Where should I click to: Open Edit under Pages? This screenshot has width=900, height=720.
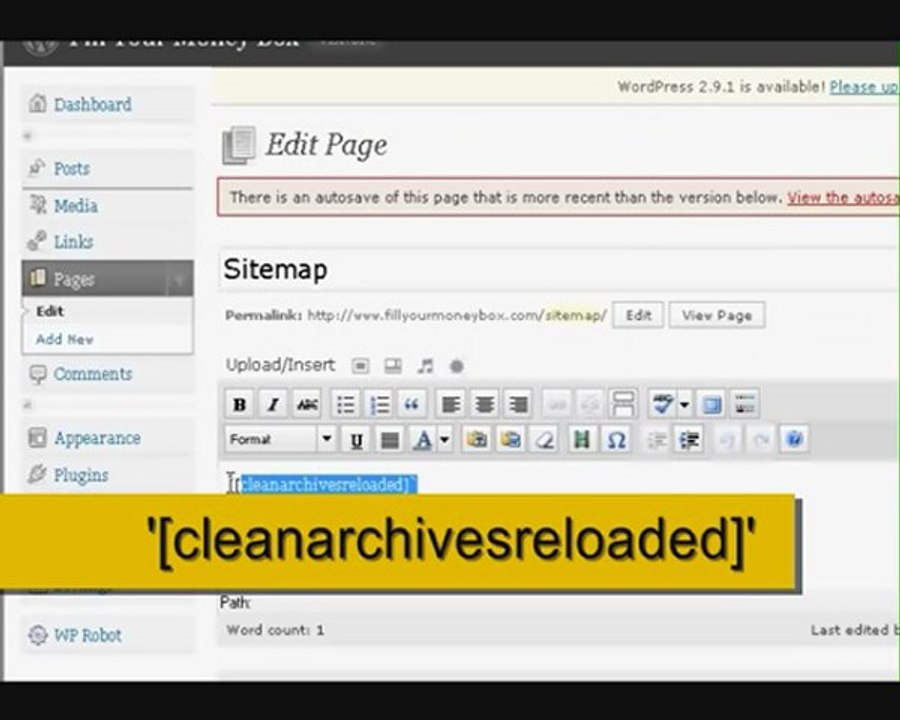click(x=50, y=311)
